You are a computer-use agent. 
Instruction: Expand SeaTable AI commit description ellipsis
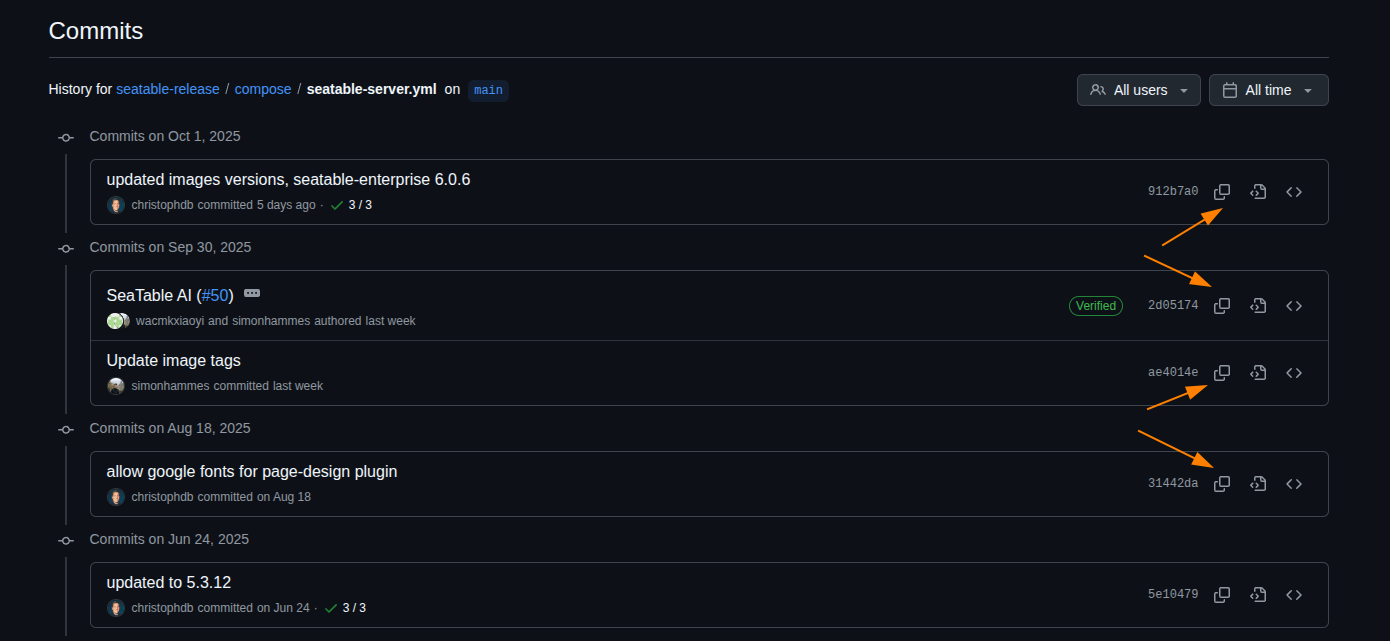tap(252, 294)
